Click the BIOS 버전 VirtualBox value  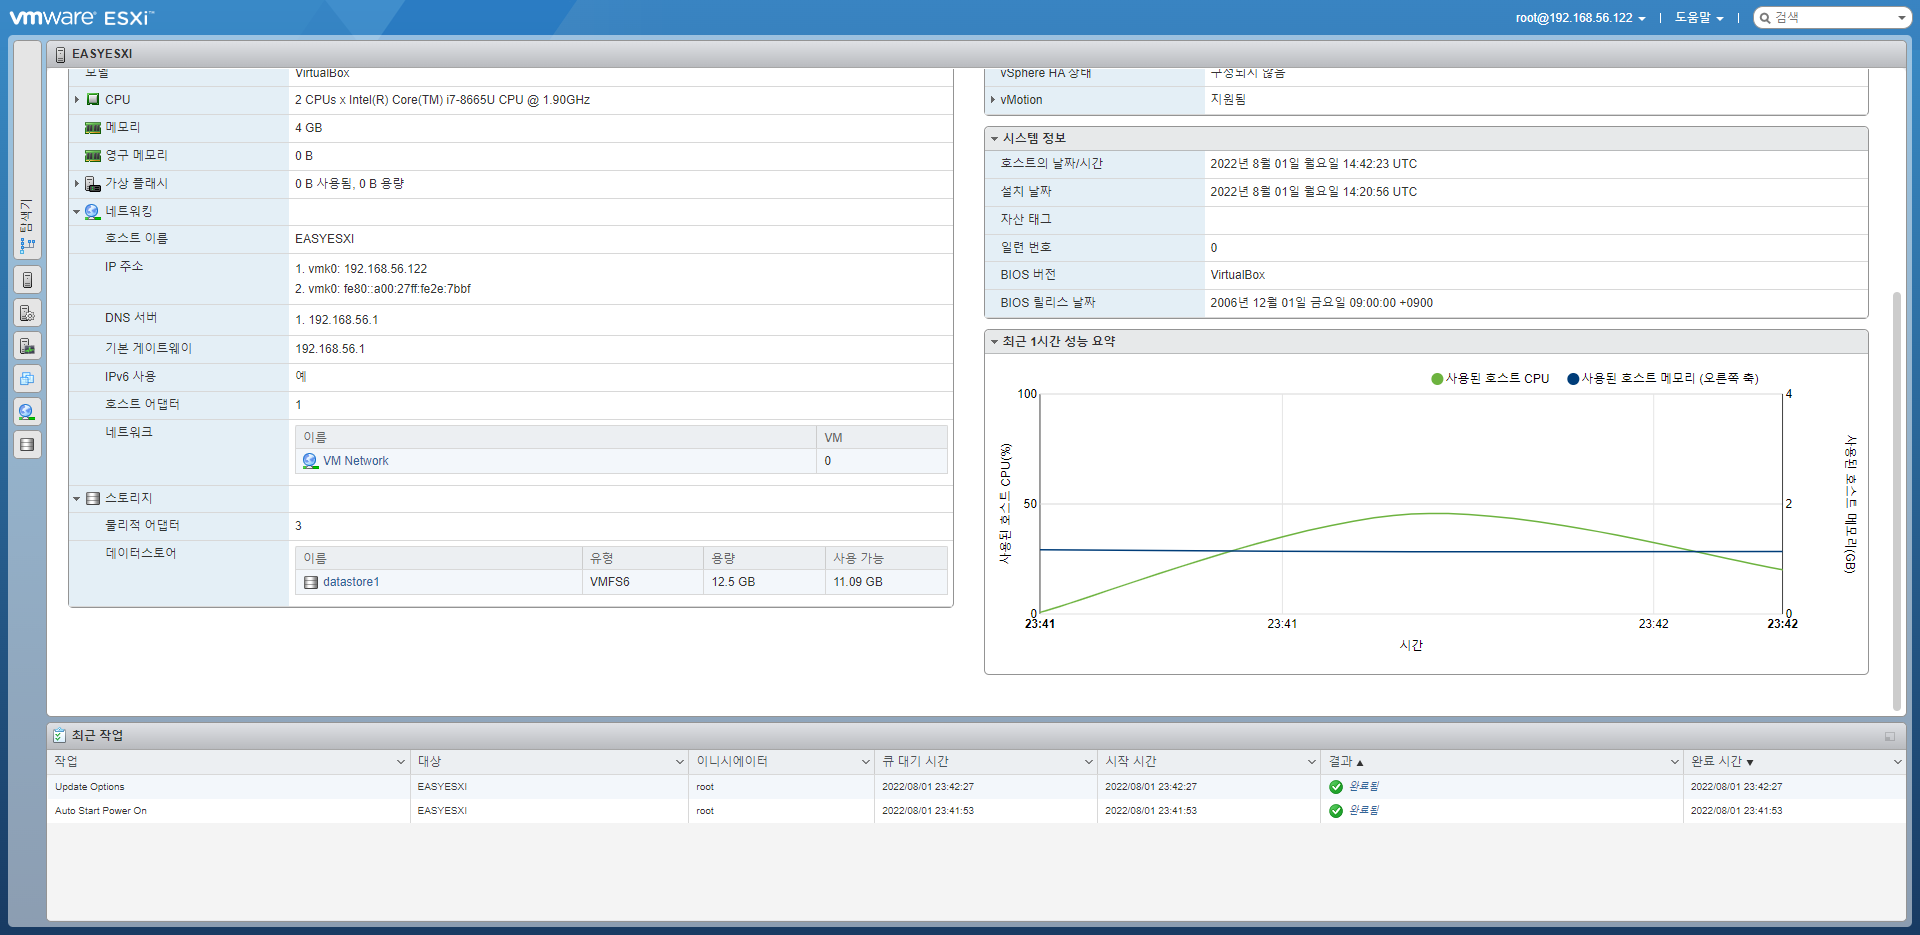pos(1238,275)
